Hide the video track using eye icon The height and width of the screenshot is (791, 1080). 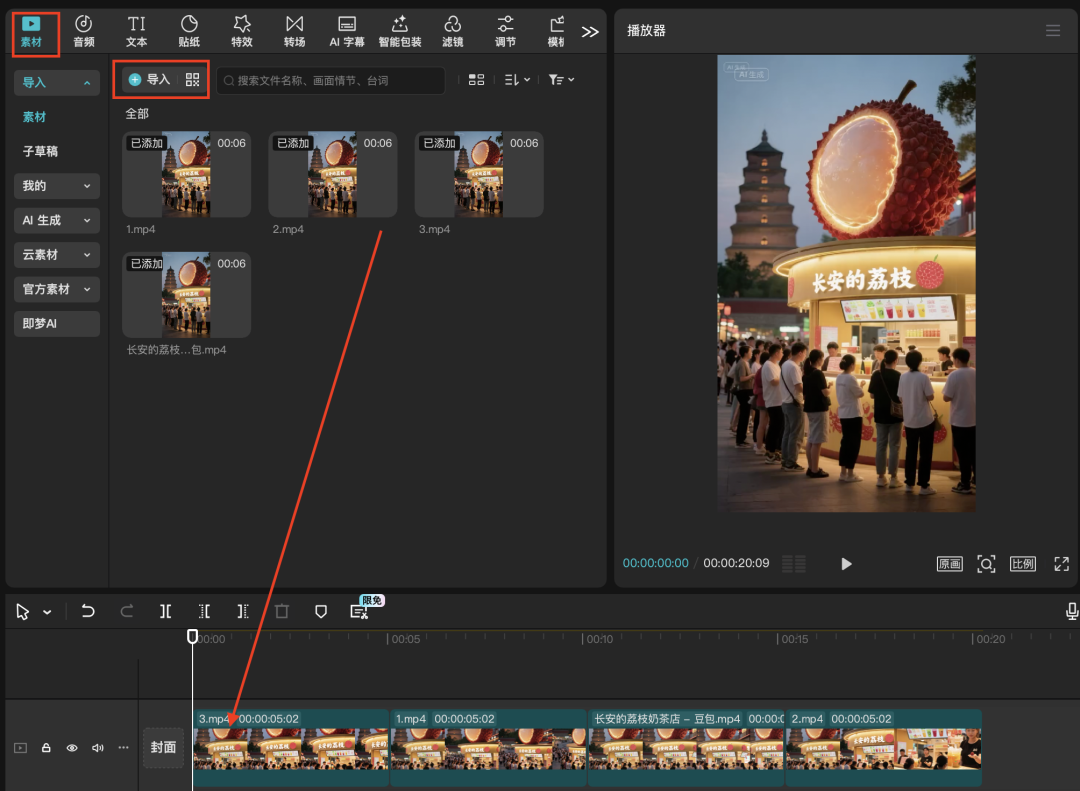[72, 748]
